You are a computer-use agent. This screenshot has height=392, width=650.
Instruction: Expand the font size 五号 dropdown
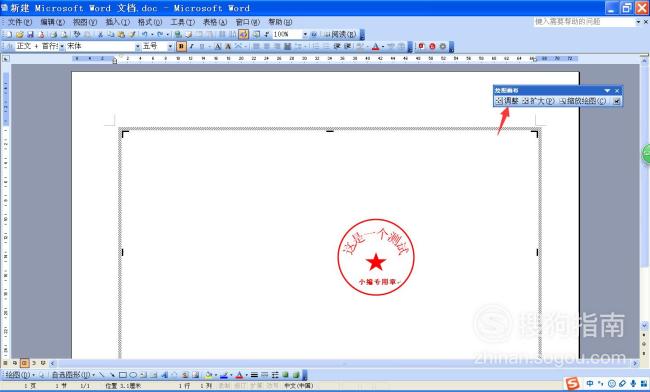point(170,46)
